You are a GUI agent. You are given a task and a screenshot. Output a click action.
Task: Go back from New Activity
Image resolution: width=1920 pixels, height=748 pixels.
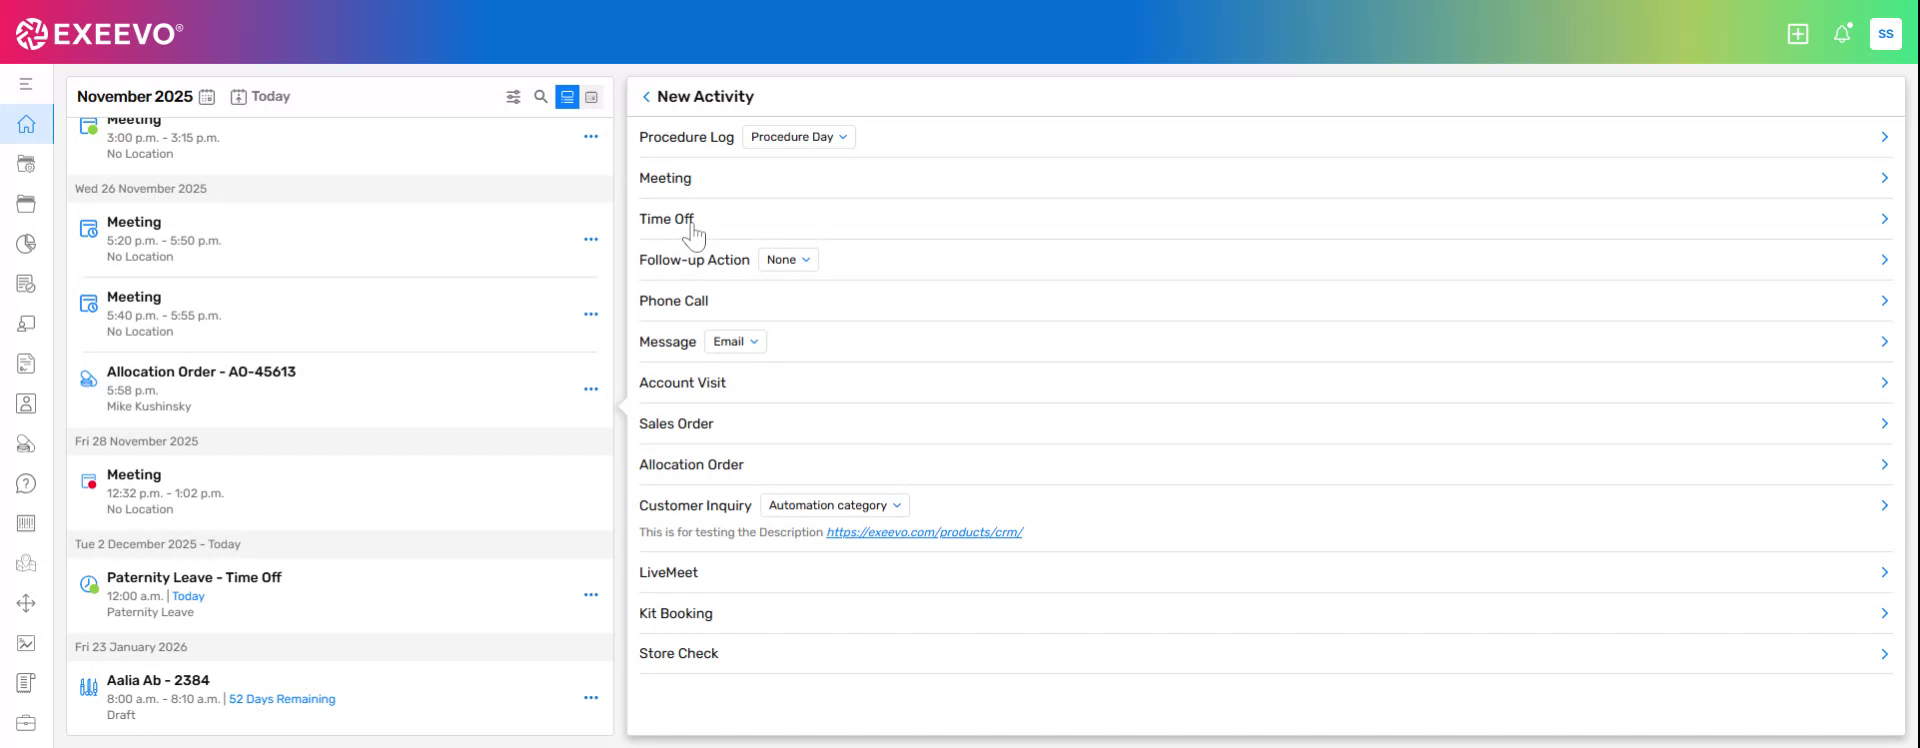click(646, 97)
